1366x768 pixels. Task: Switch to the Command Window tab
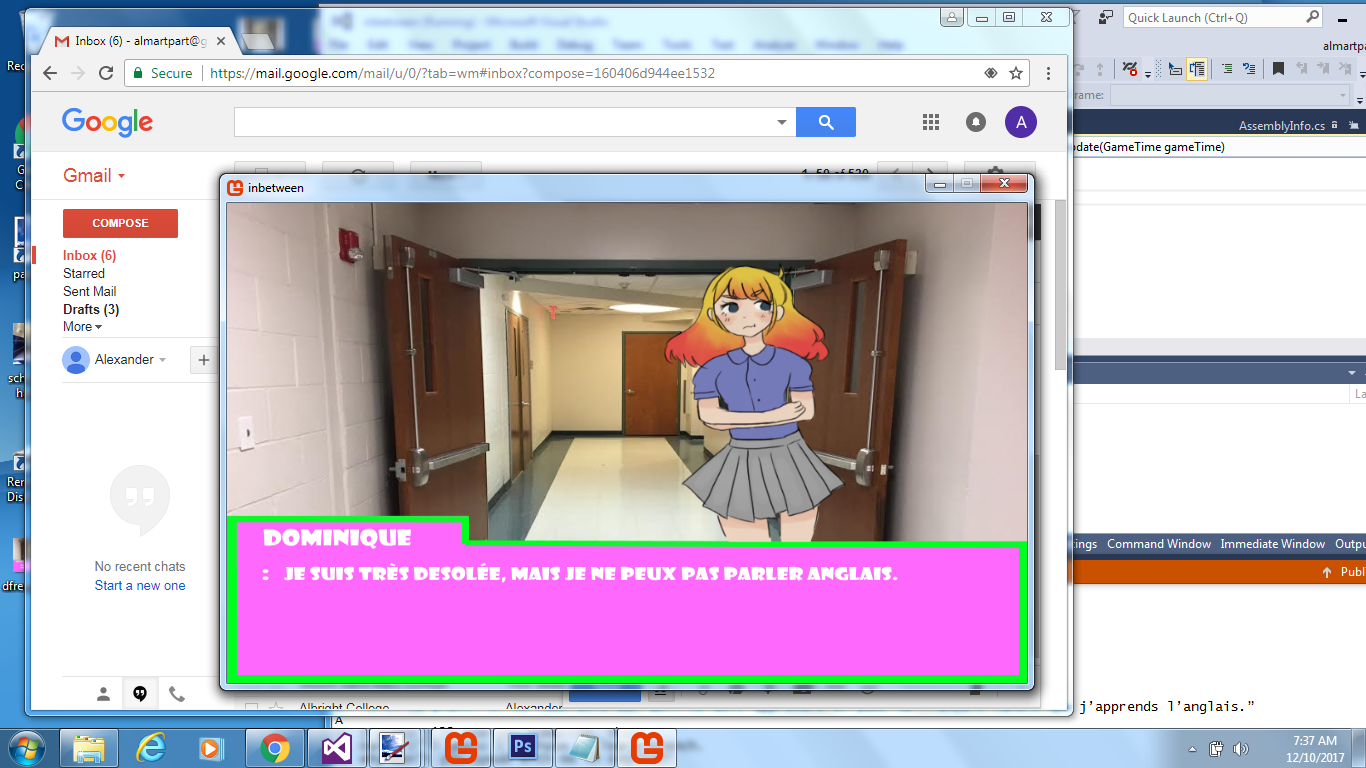pos(1159,544)
